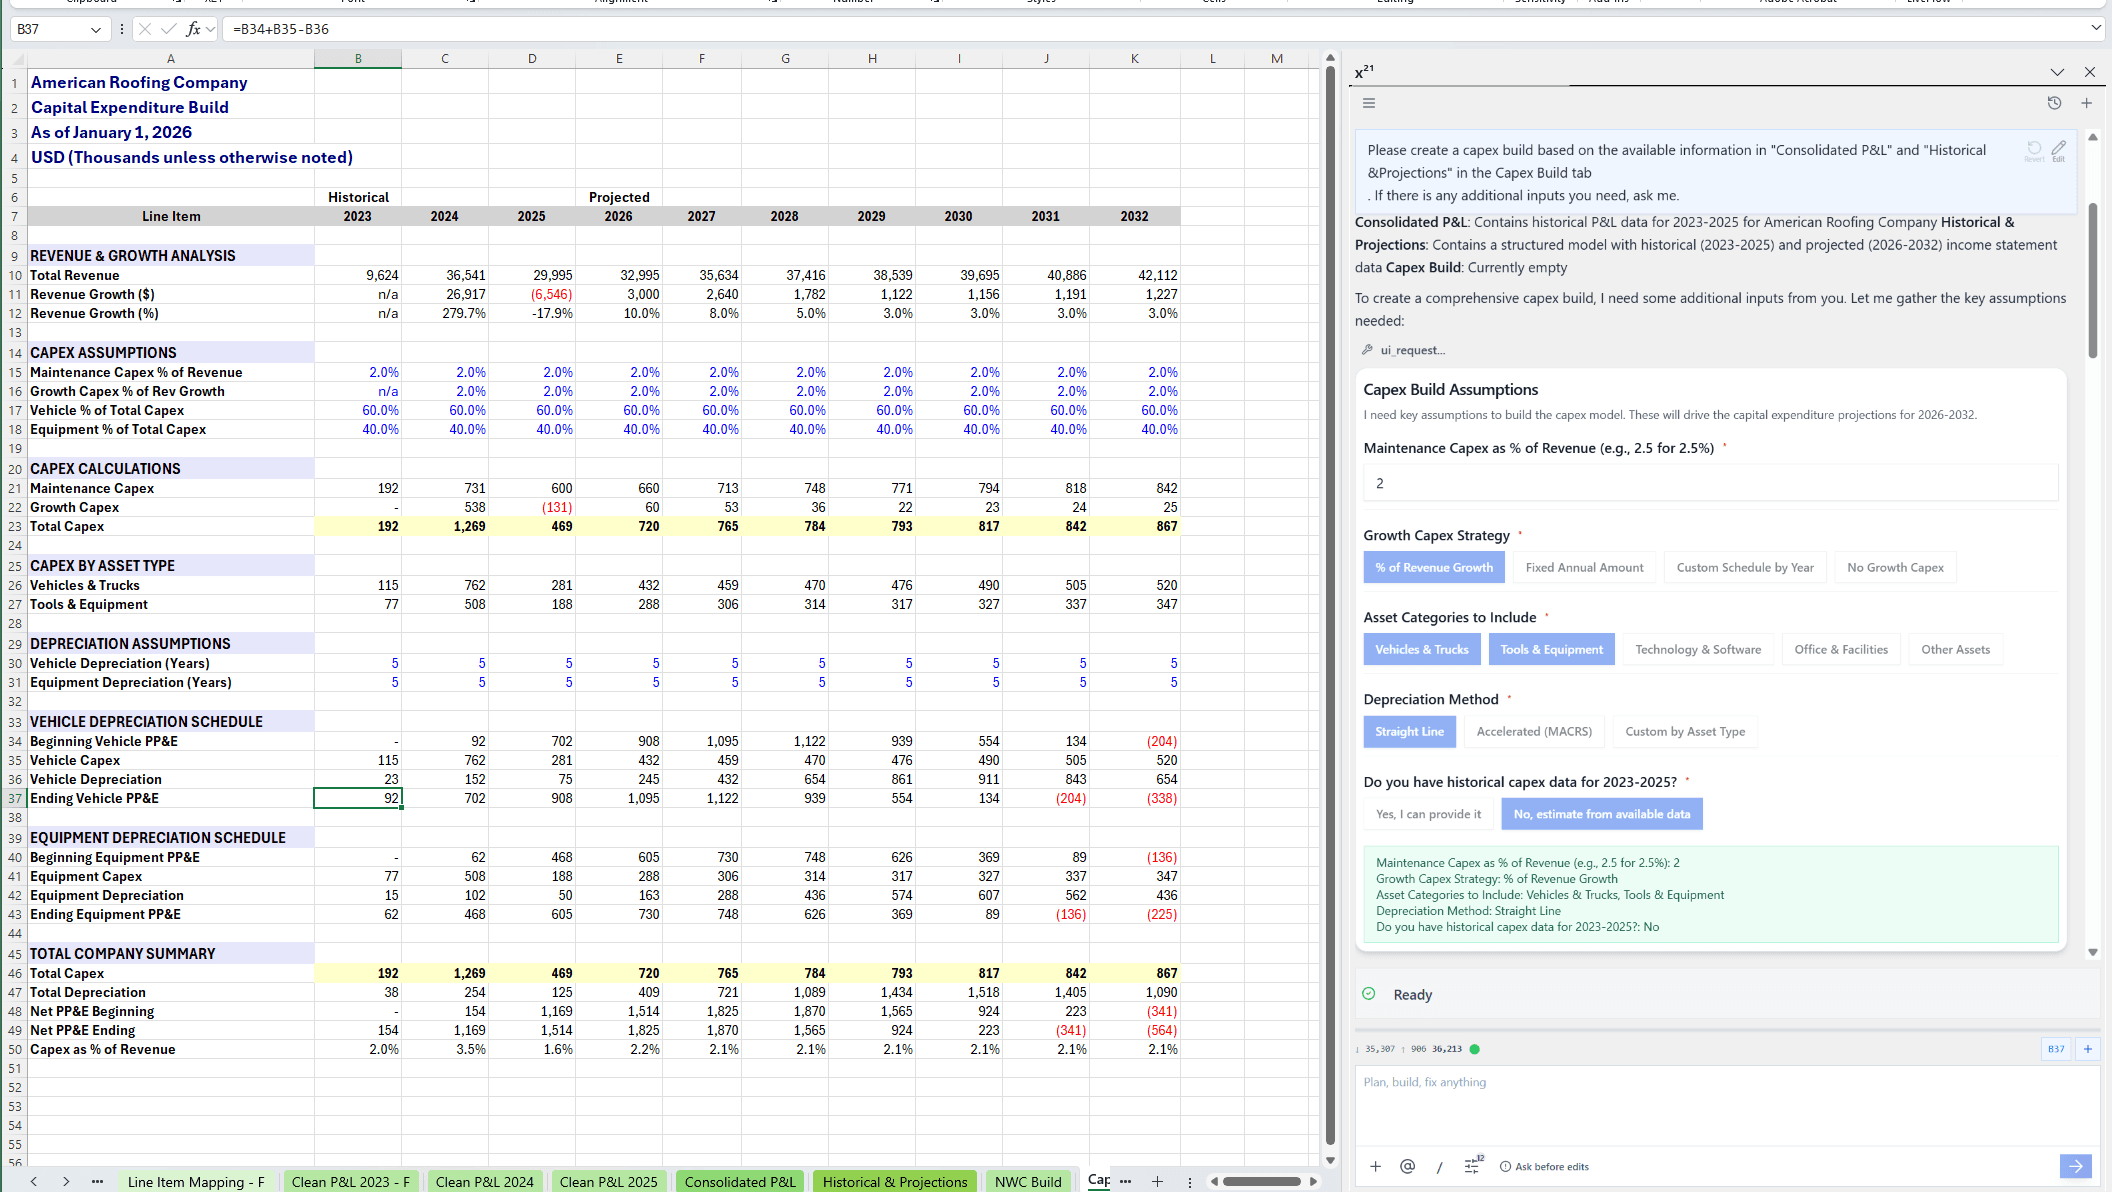Viewport: 2112px width, 1192px height.
Task: Start a new chat with plus icon
Action: (x=2087, y=103)
